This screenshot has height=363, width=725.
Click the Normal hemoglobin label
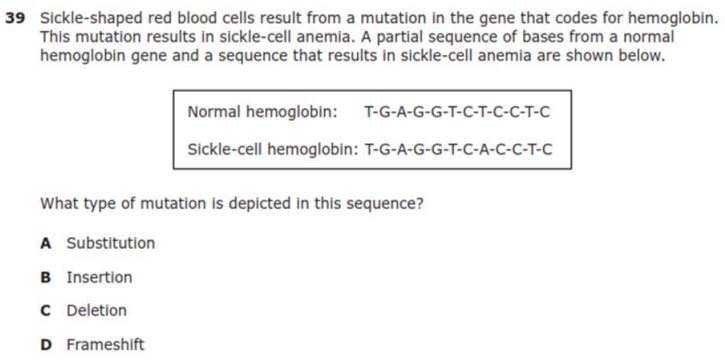(263, 112)
